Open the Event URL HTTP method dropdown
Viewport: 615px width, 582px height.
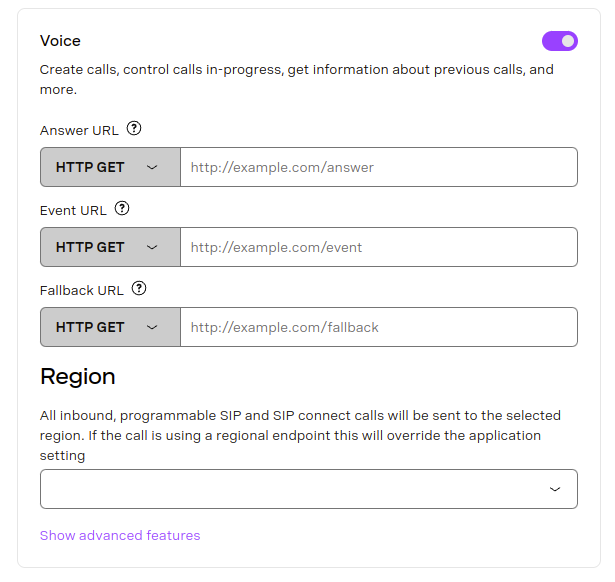110,247
